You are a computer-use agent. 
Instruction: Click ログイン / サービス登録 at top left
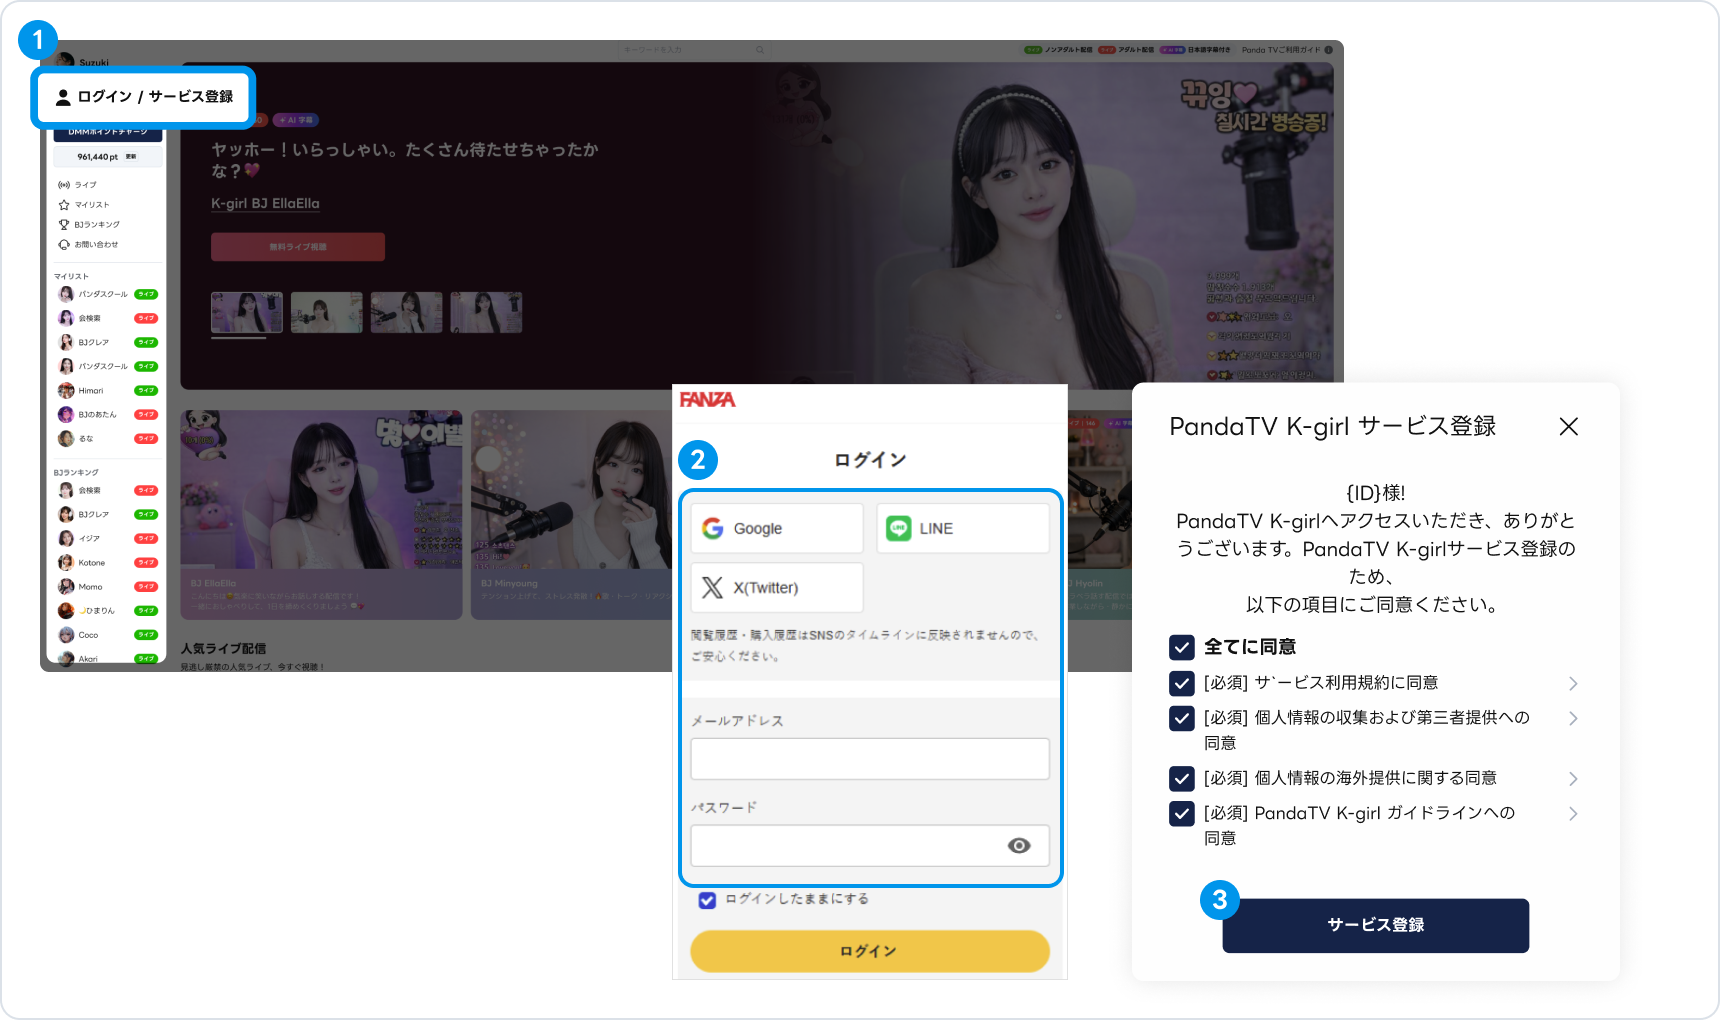tap(144, 97)
